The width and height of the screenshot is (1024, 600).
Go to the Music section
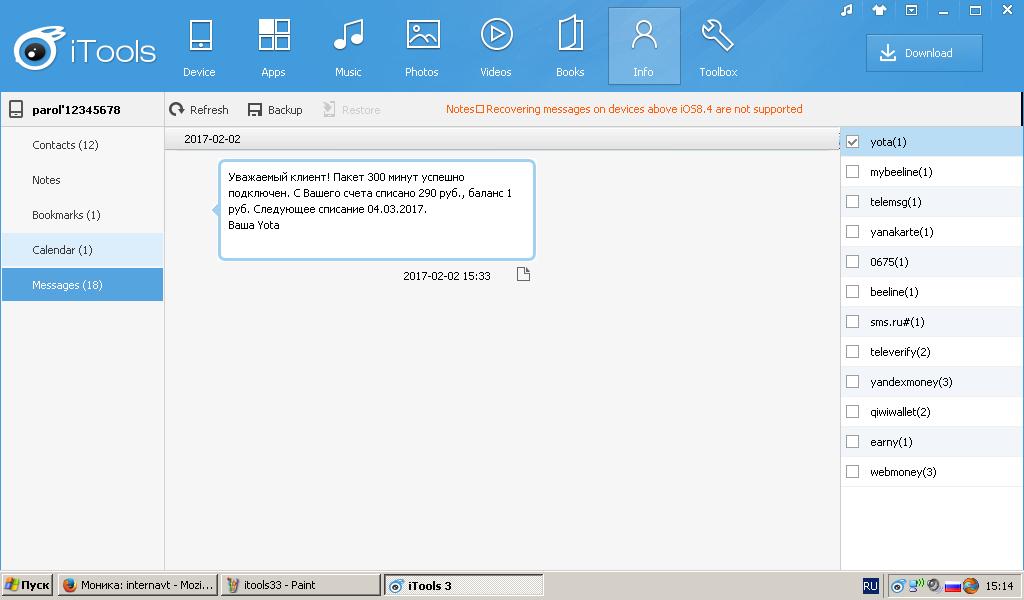(x=348, y=46)
